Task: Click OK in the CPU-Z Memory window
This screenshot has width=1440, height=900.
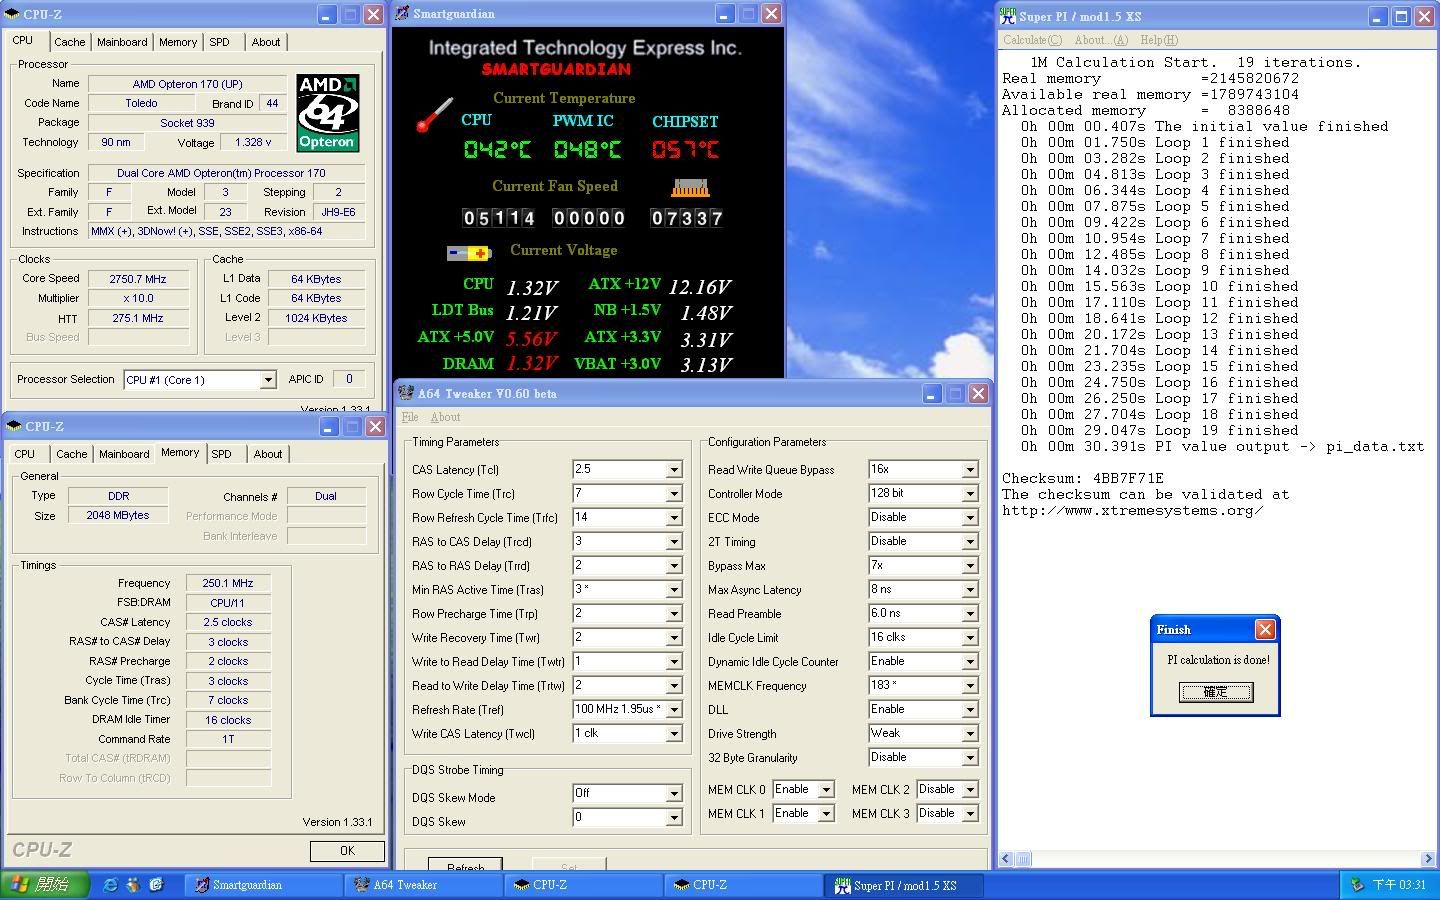Action: pyautogui.click(x=347, y=851)
